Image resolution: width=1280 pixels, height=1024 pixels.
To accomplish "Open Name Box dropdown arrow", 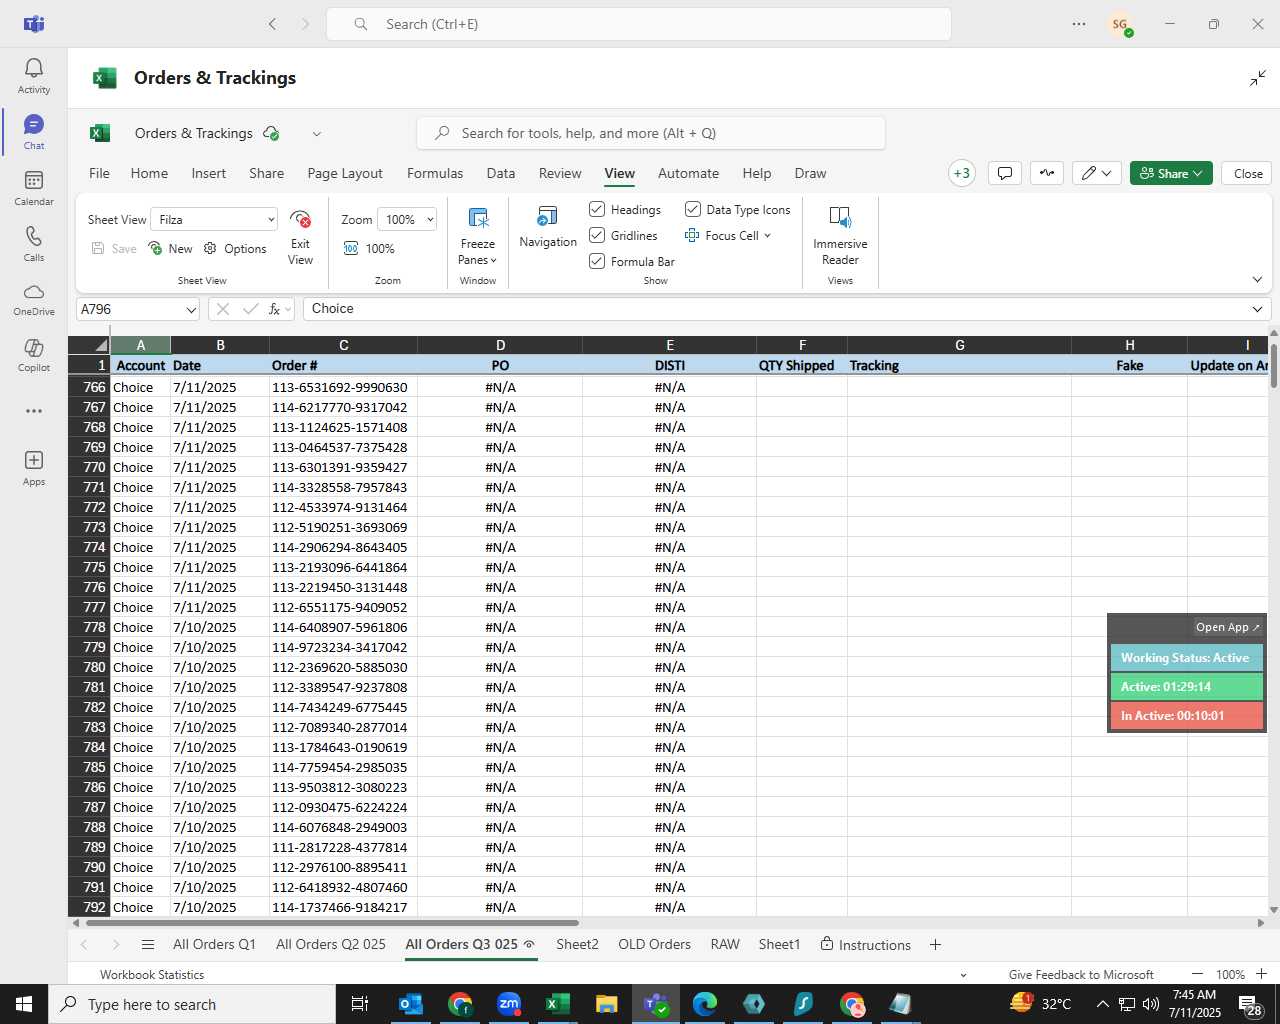I will [x=190, y=309].
